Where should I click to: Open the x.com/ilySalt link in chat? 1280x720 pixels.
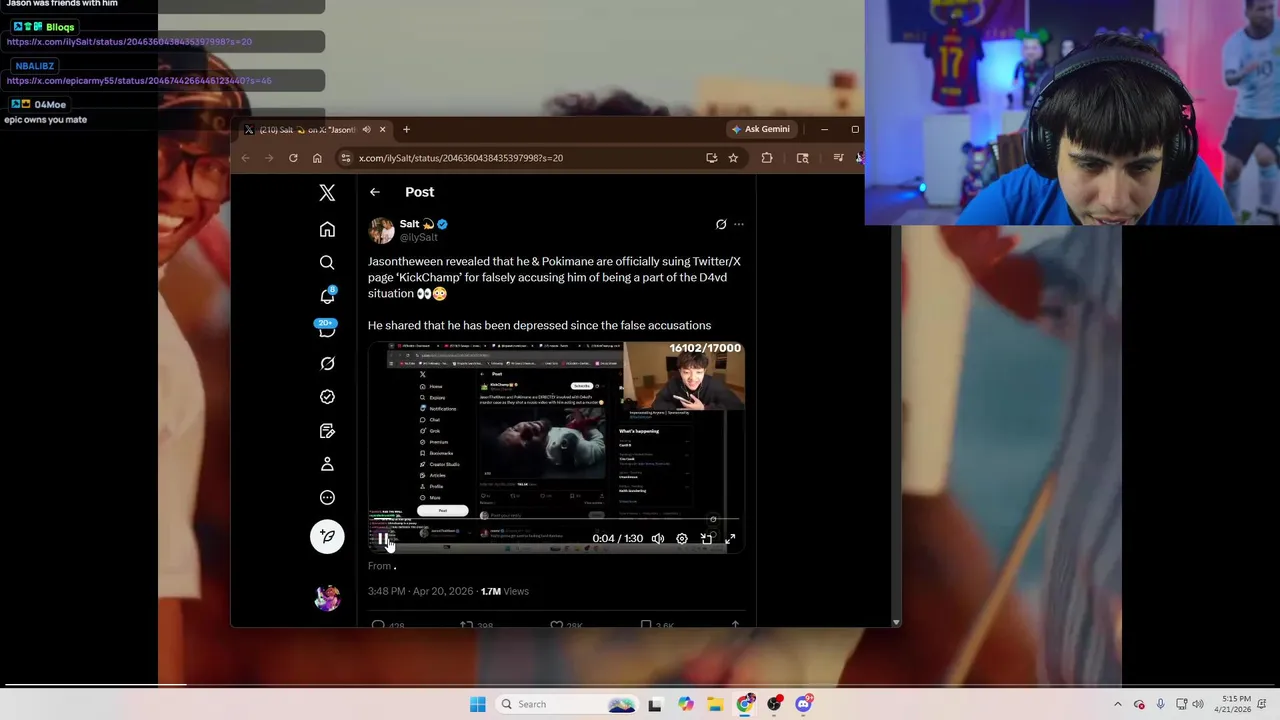point(129,42)
